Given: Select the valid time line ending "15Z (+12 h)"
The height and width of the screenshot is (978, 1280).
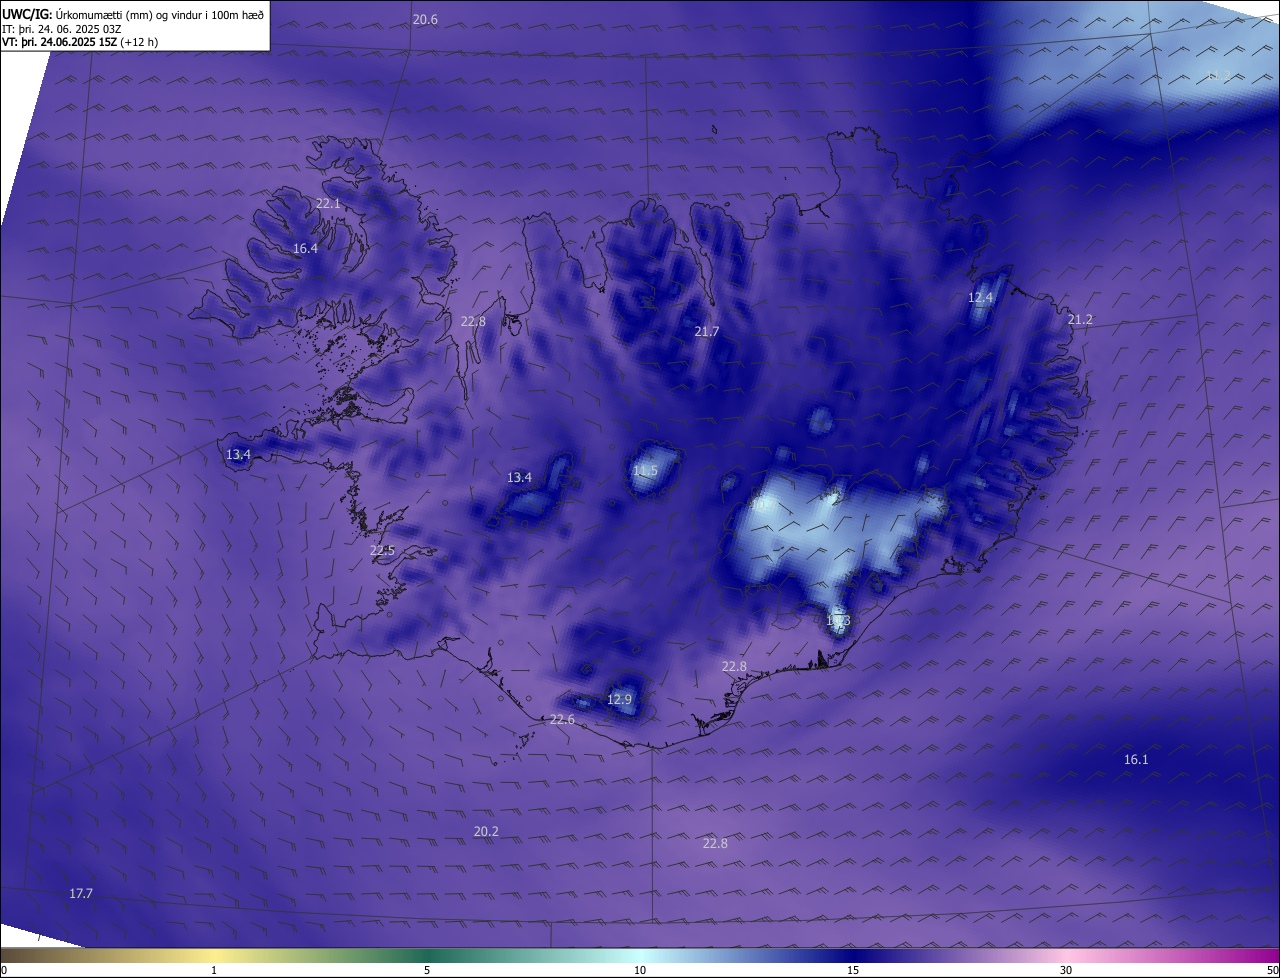Looking at the screenshot, I should coord(80,42).
